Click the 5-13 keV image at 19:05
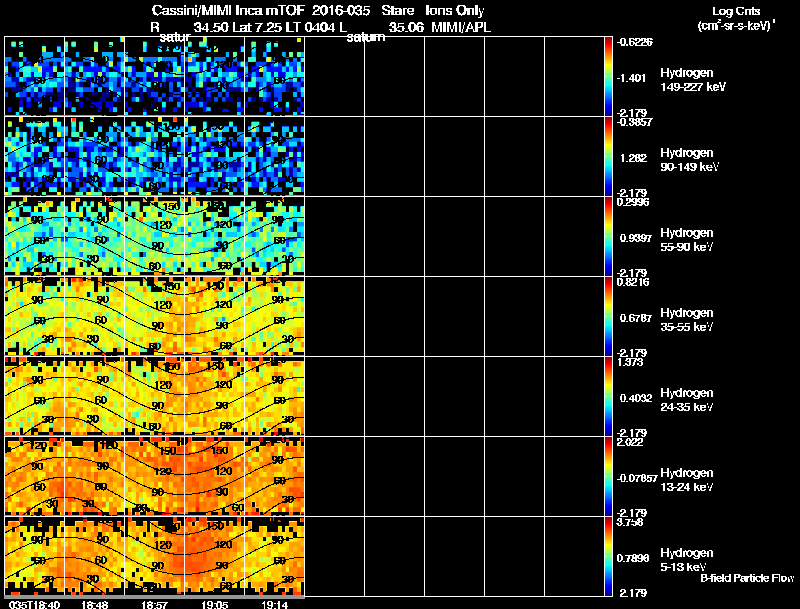This screenshot has height=609, width=800. click(x=215, y=556)
